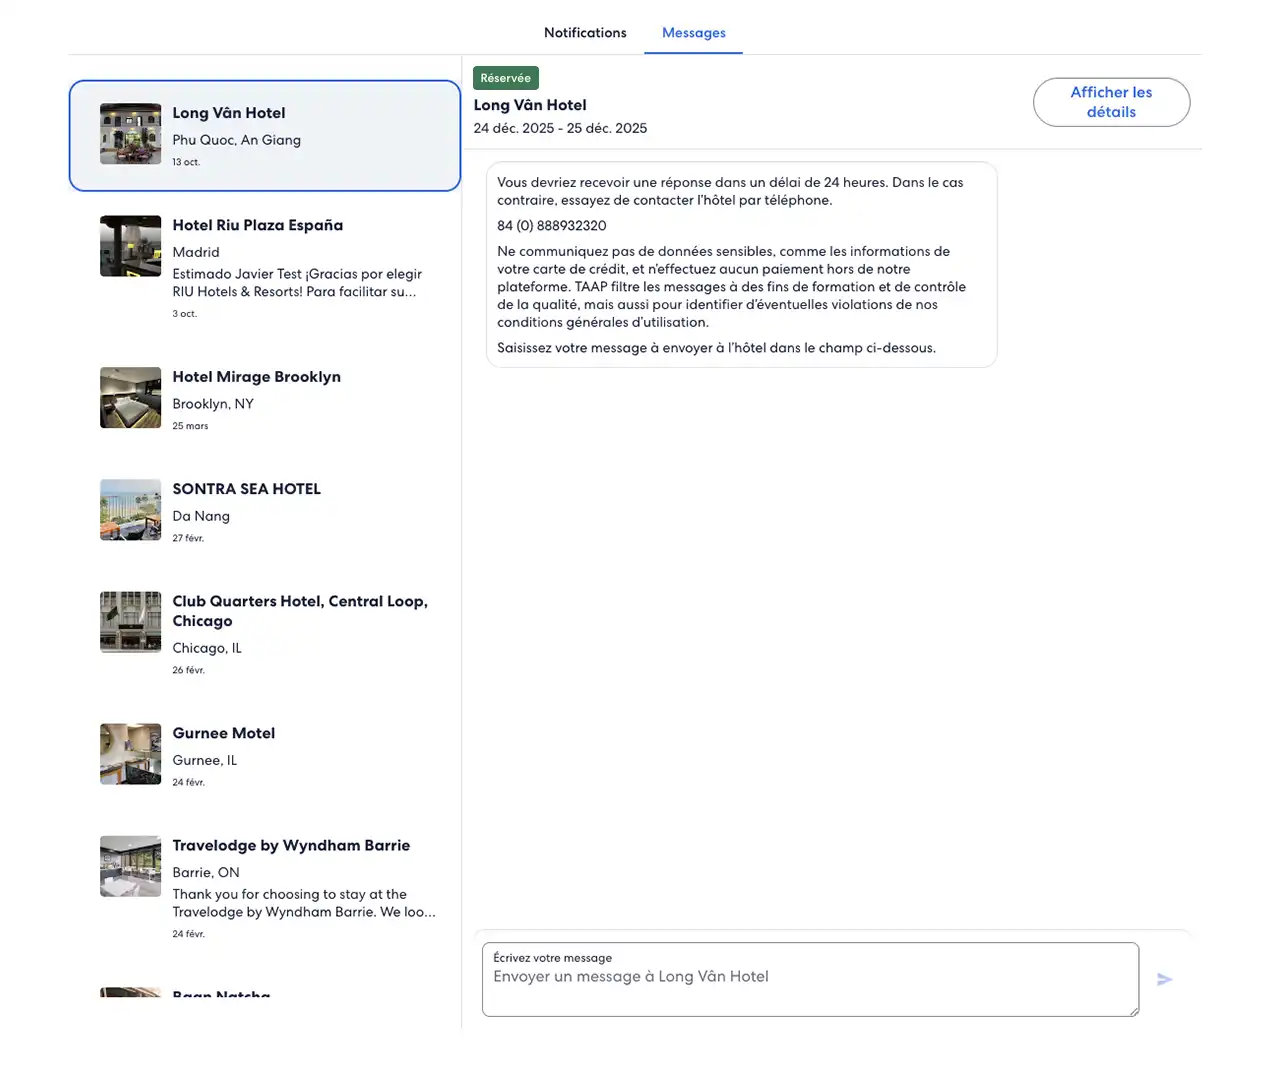1286x1067 pixels.
Task: Click the Gurnee Motel thumbnail image
Action: point(130,754)
